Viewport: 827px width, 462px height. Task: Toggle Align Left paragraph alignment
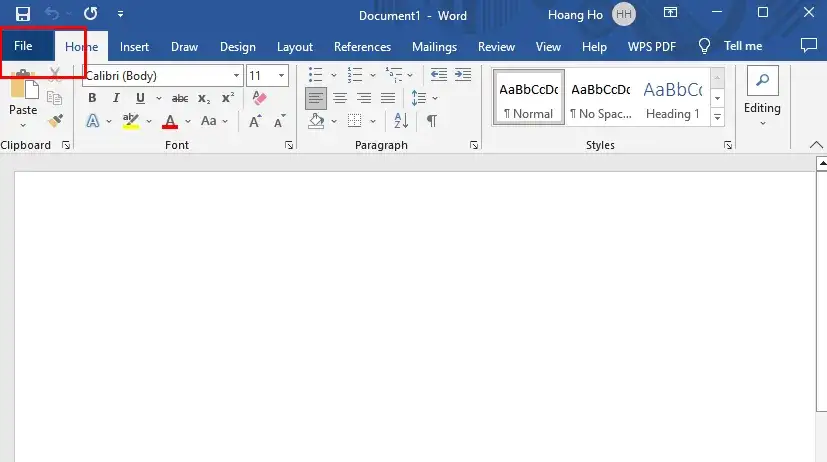pyautogui.click(x=315, y=98)
